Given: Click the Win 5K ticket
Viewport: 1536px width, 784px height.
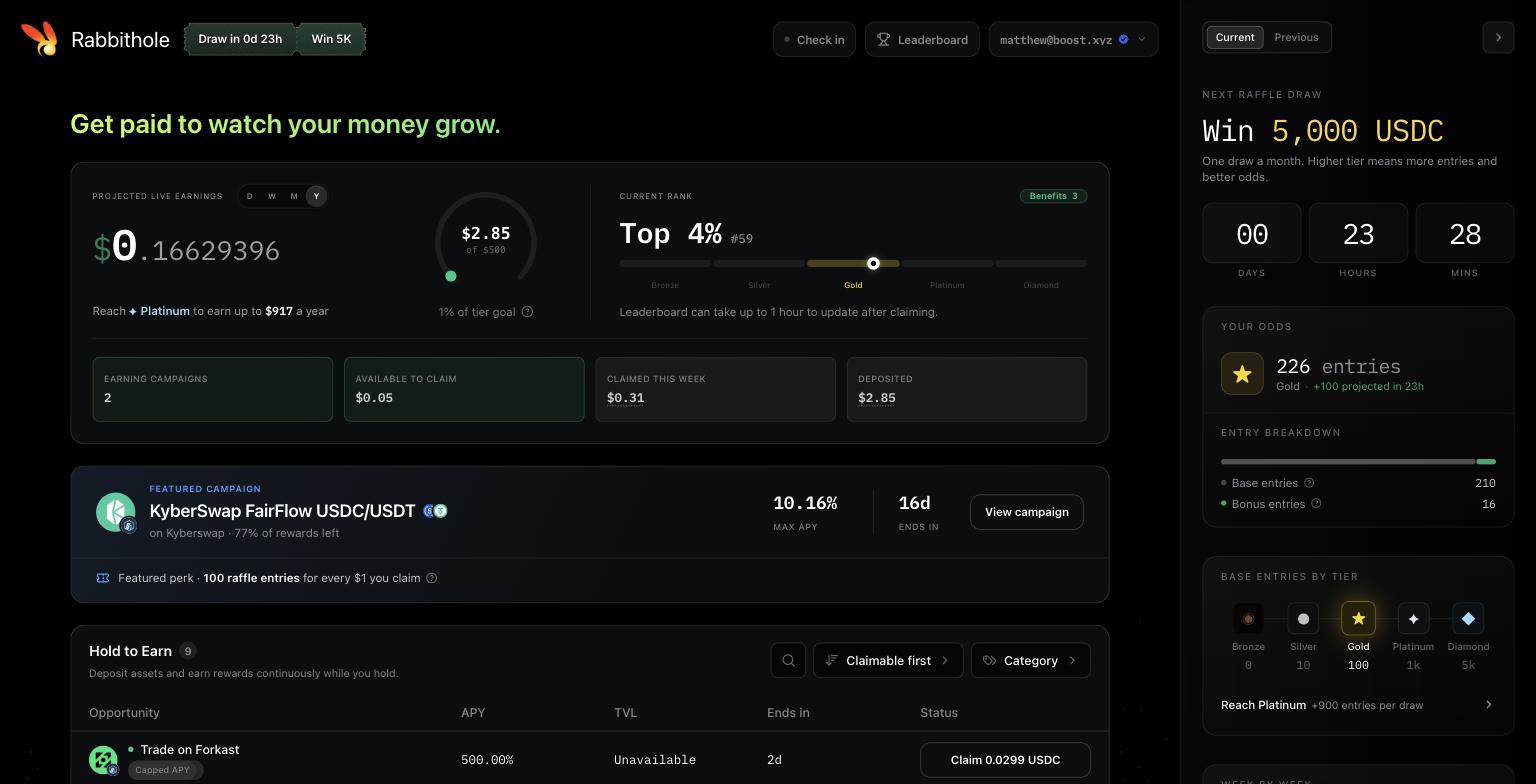Looking at the screenshot, I should click(331, 39).
